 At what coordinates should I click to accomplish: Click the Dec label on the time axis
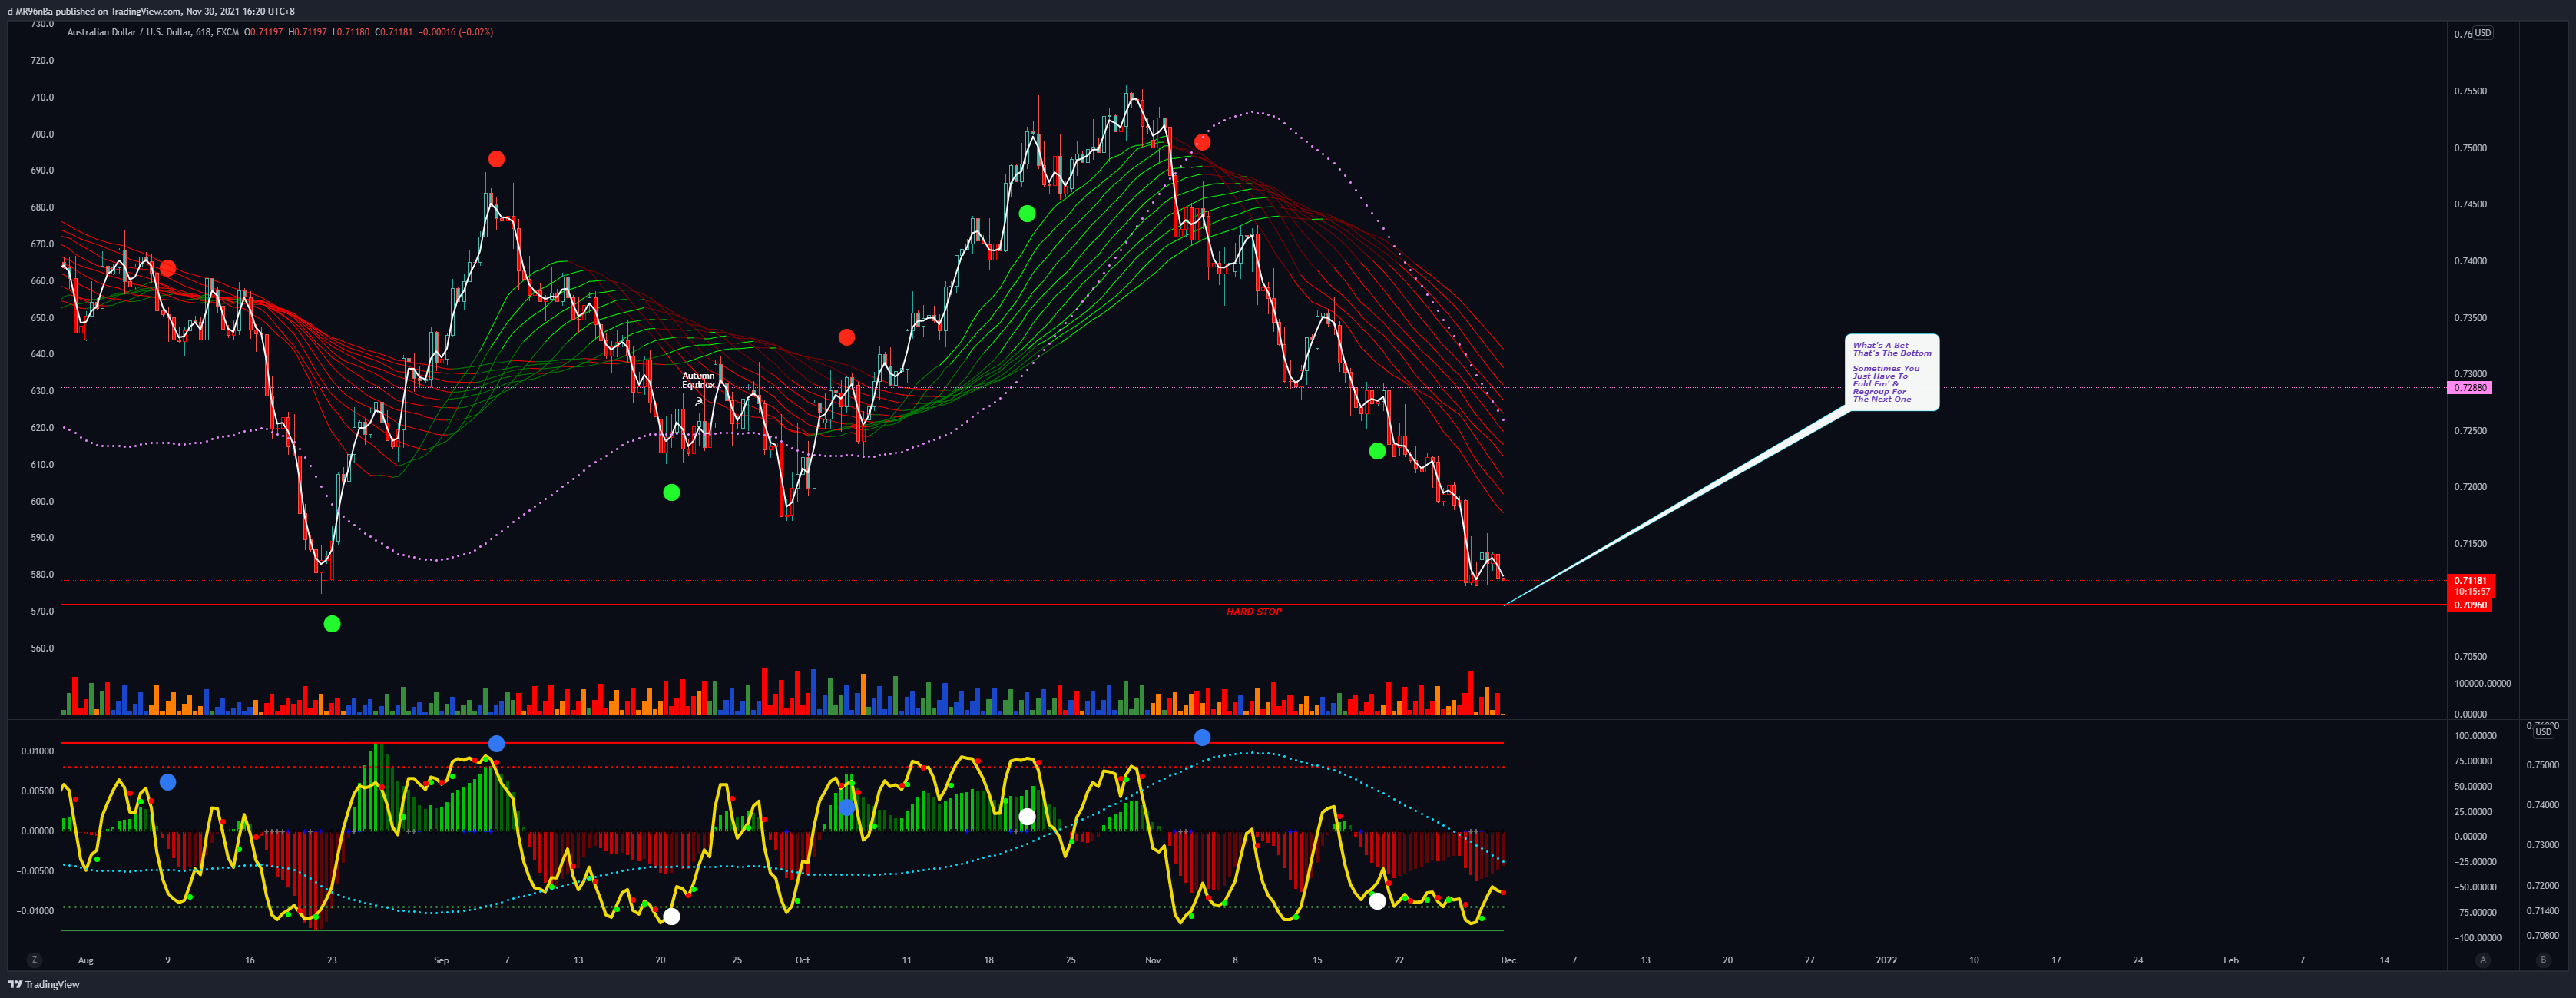point(1508,960)
